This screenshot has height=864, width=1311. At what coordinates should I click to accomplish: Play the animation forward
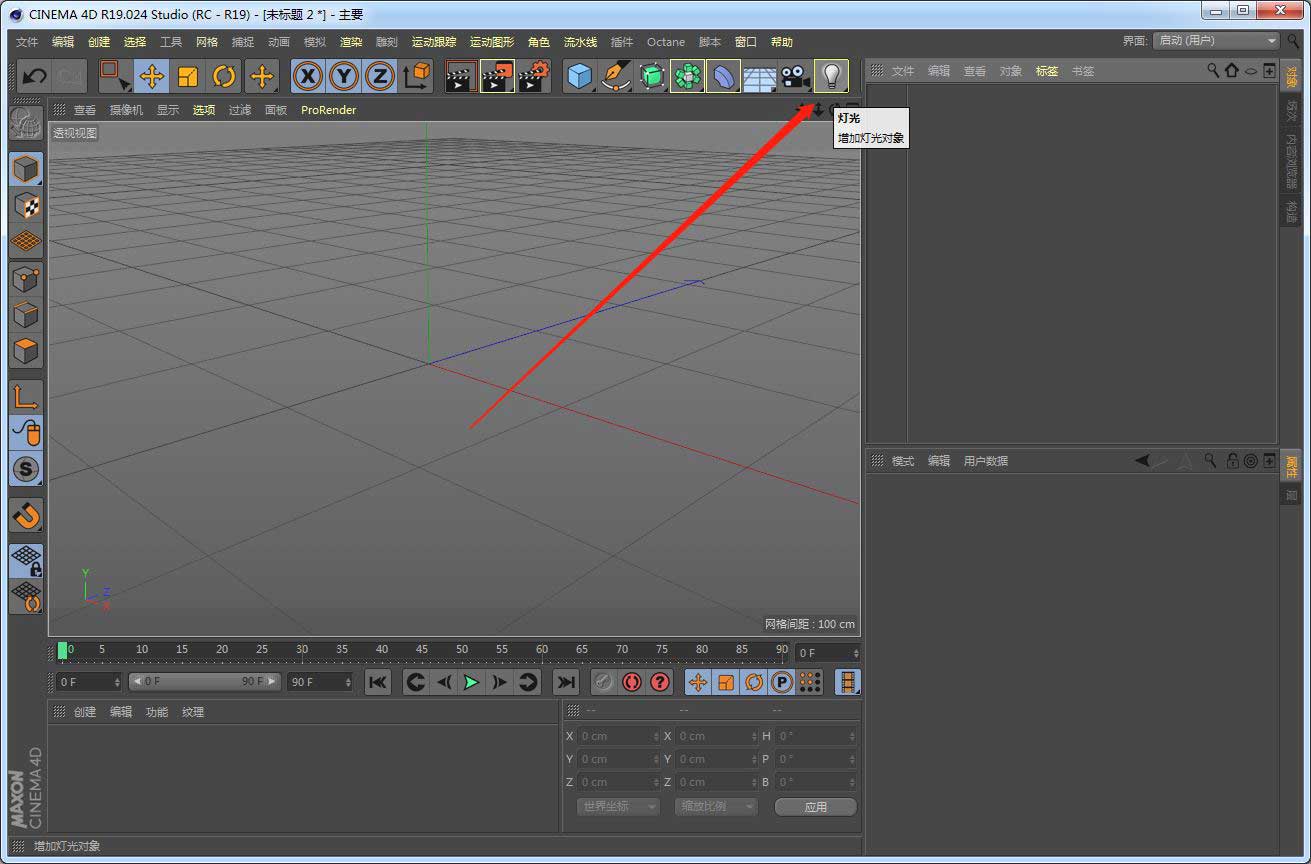471,682
